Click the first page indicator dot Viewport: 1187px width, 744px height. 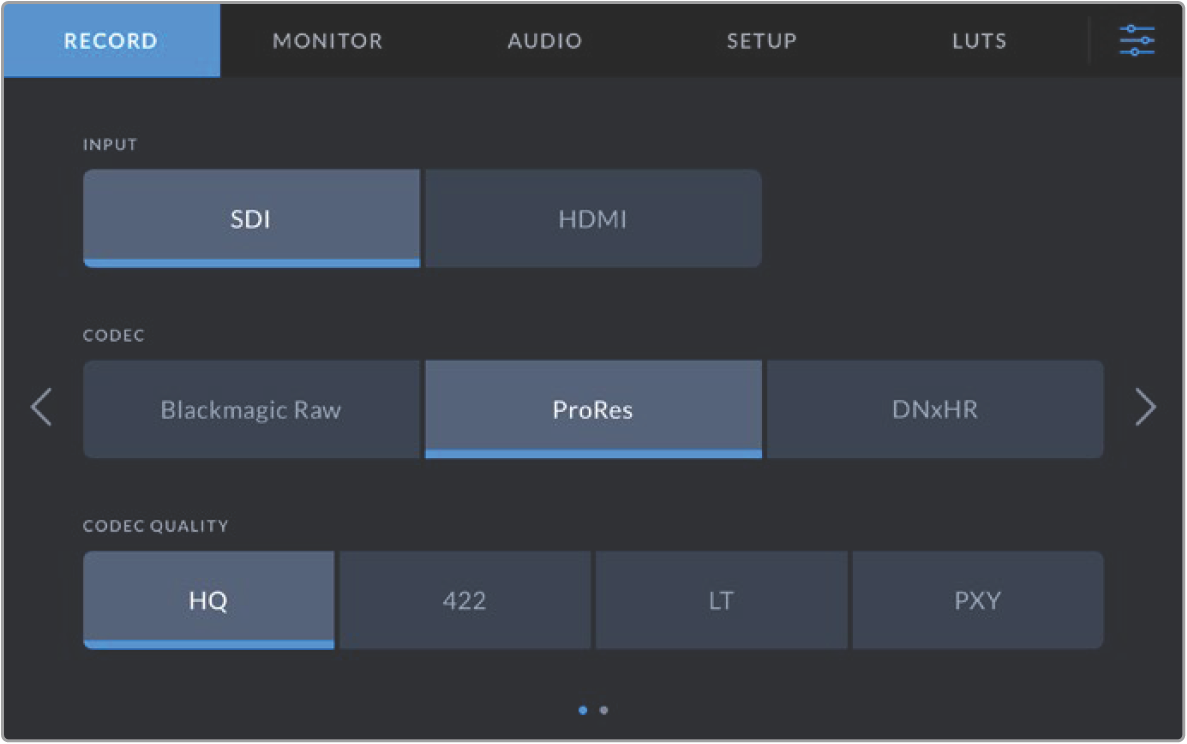pyautogui.click(x=583, y=710)
